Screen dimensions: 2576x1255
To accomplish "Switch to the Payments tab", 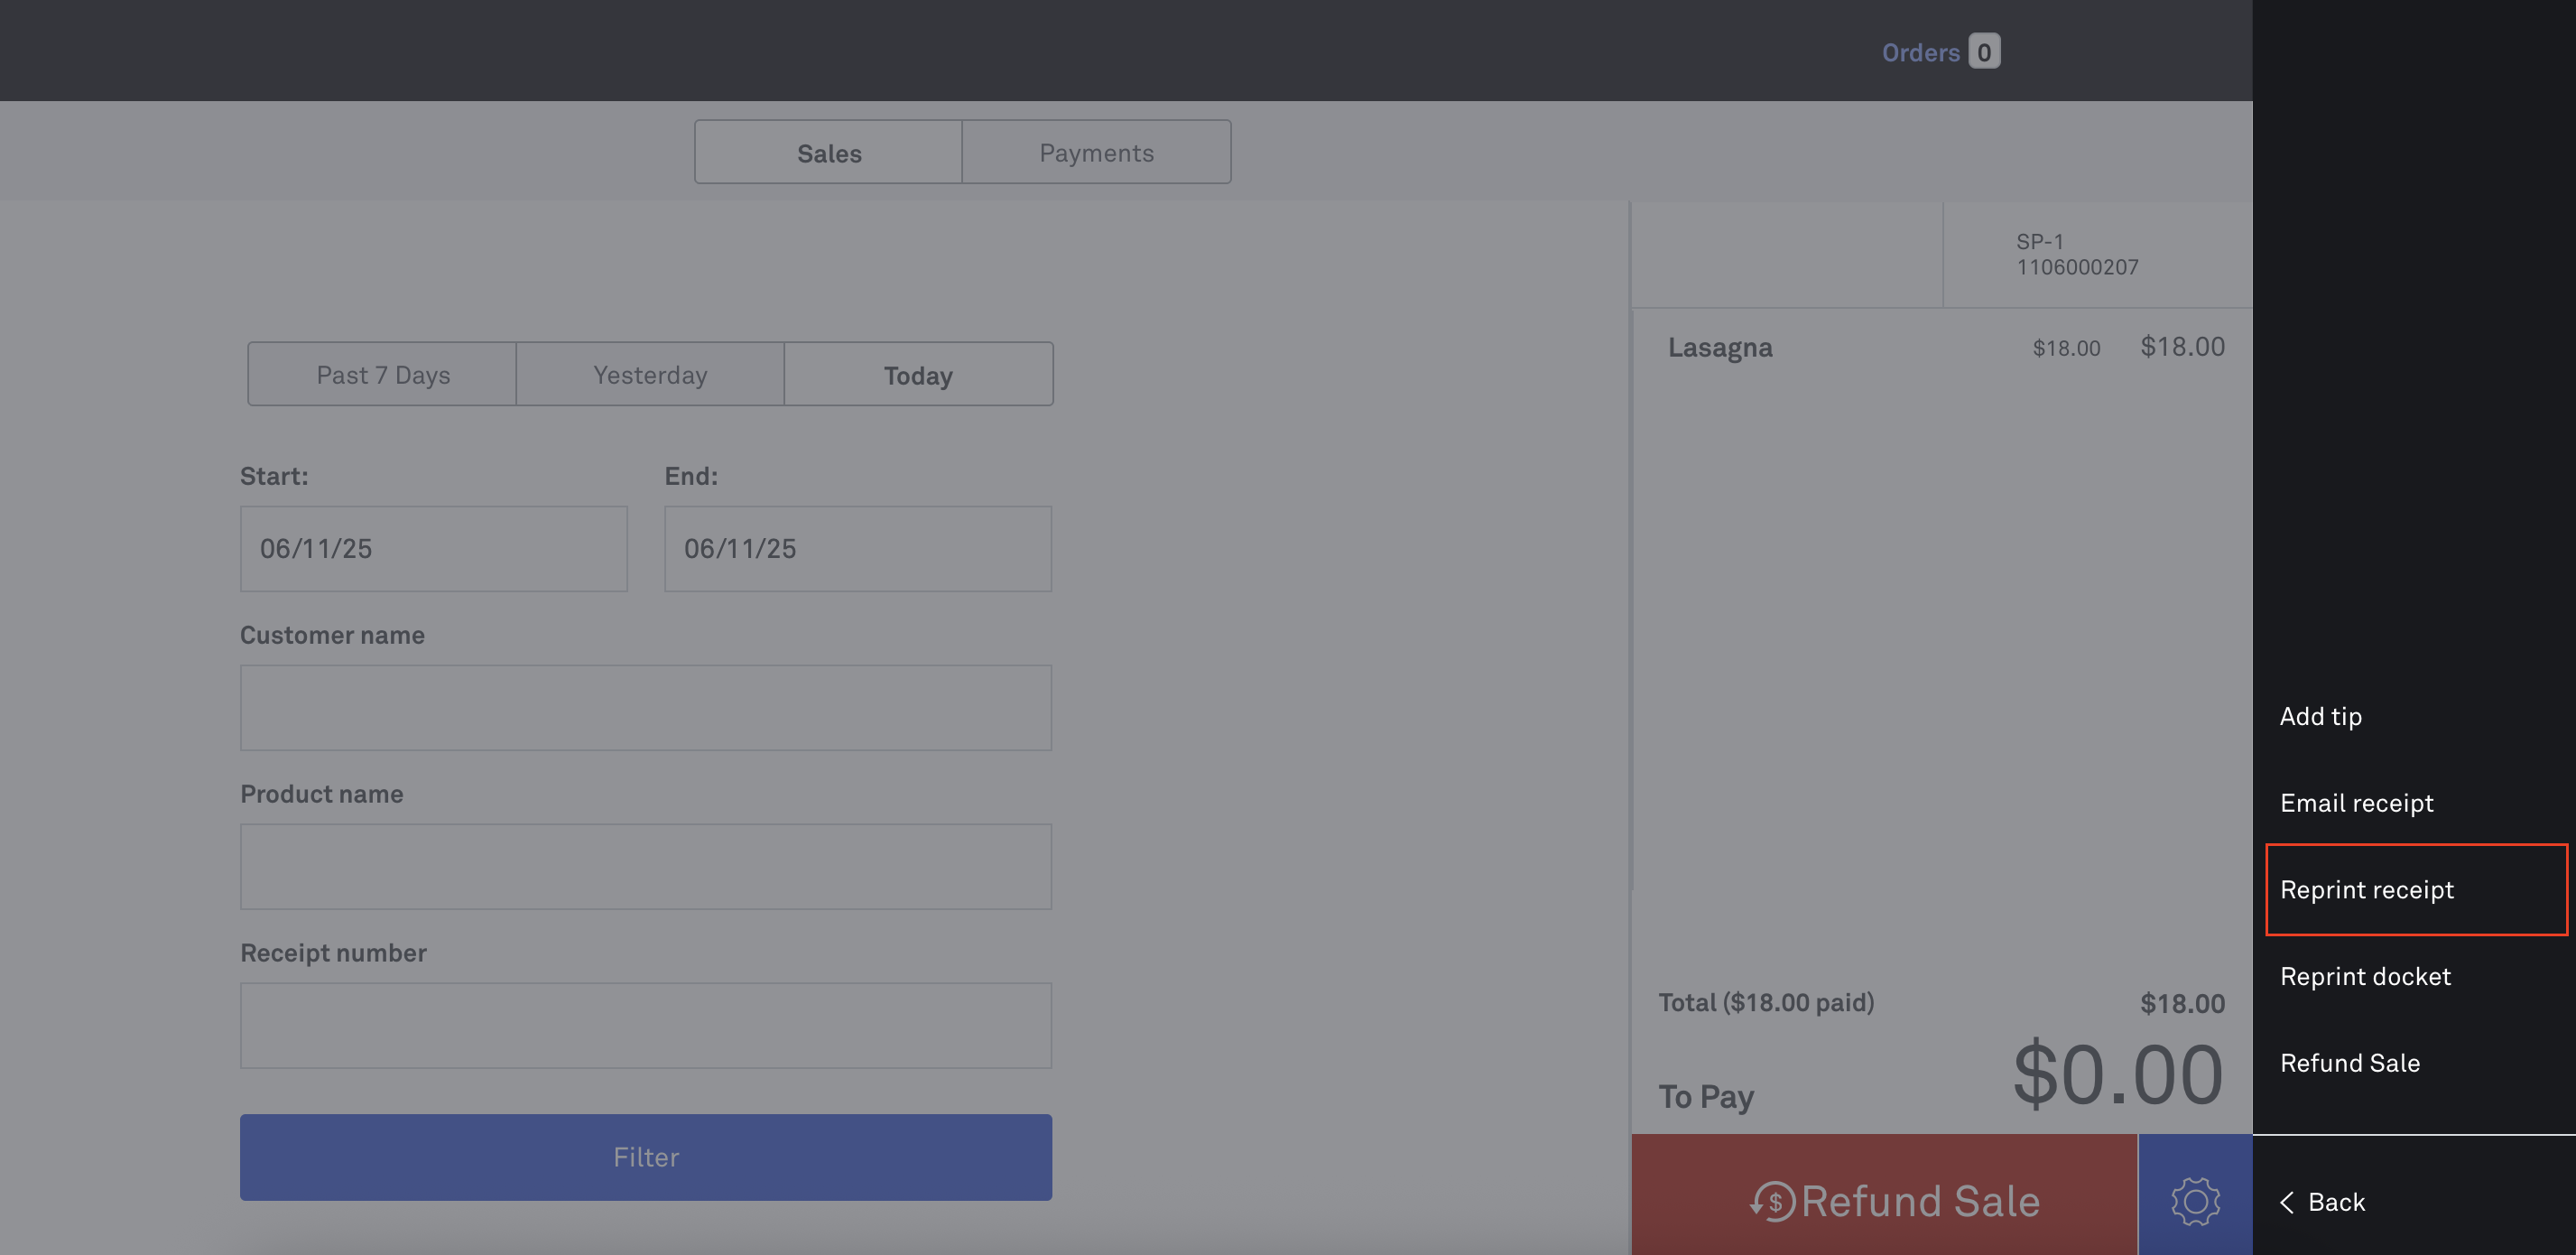I will click(x=1096, y=152).
